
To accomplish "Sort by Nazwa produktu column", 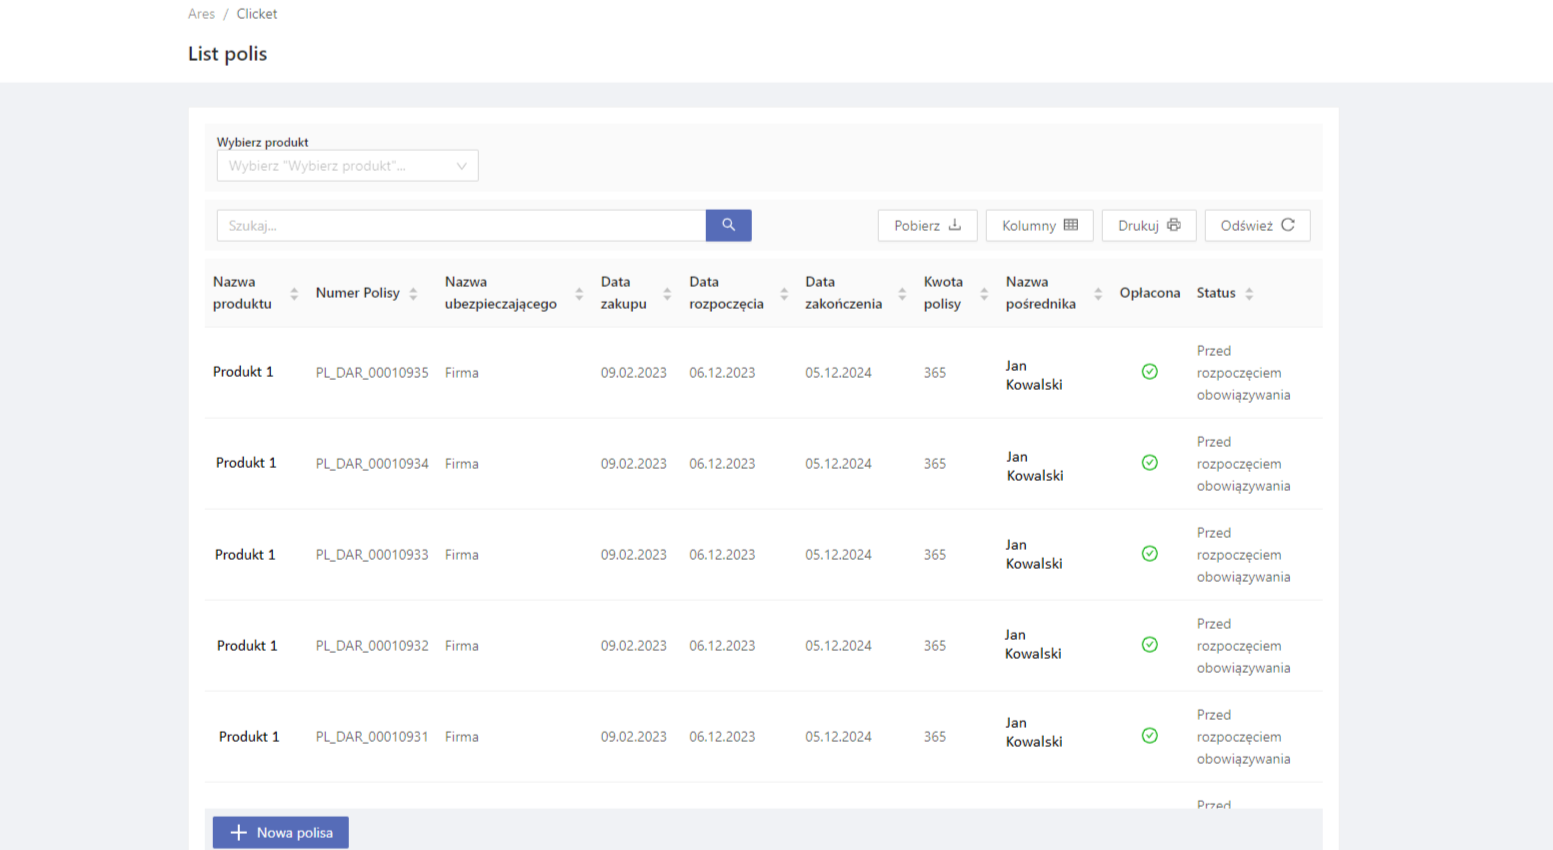I will (x=294, y=293).
